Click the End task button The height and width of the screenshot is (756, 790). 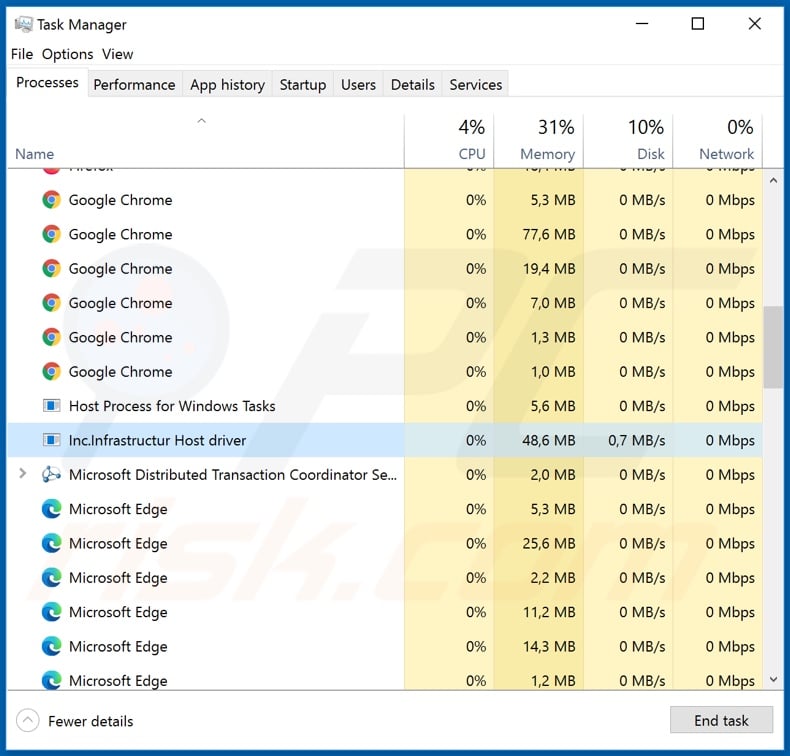[721, 720]
